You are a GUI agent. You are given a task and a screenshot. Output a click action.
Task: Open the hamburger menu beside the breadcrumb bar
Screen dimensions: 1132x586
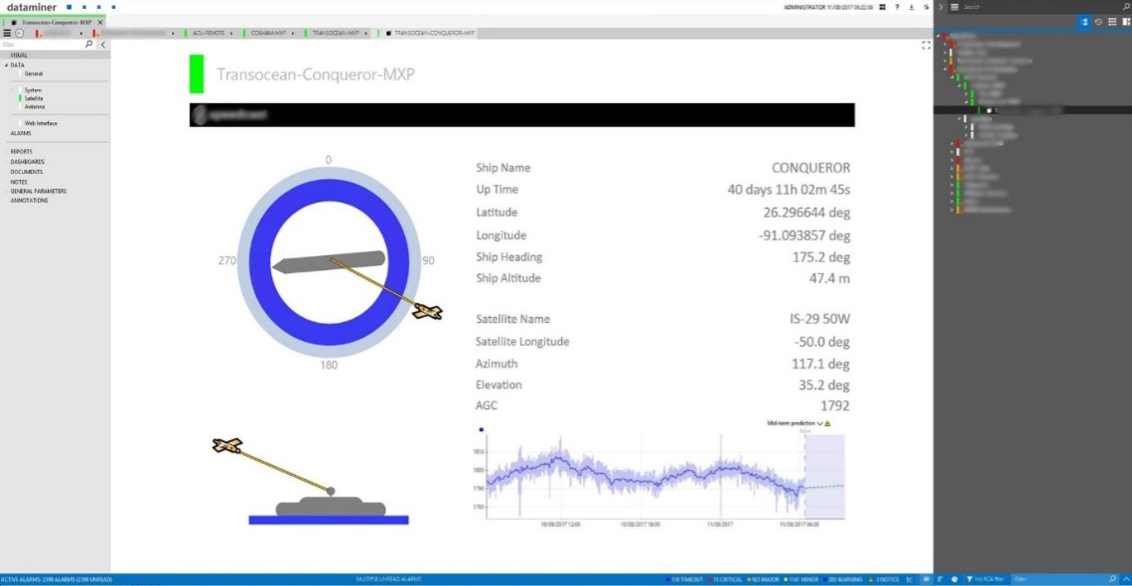tap(7, 33)
